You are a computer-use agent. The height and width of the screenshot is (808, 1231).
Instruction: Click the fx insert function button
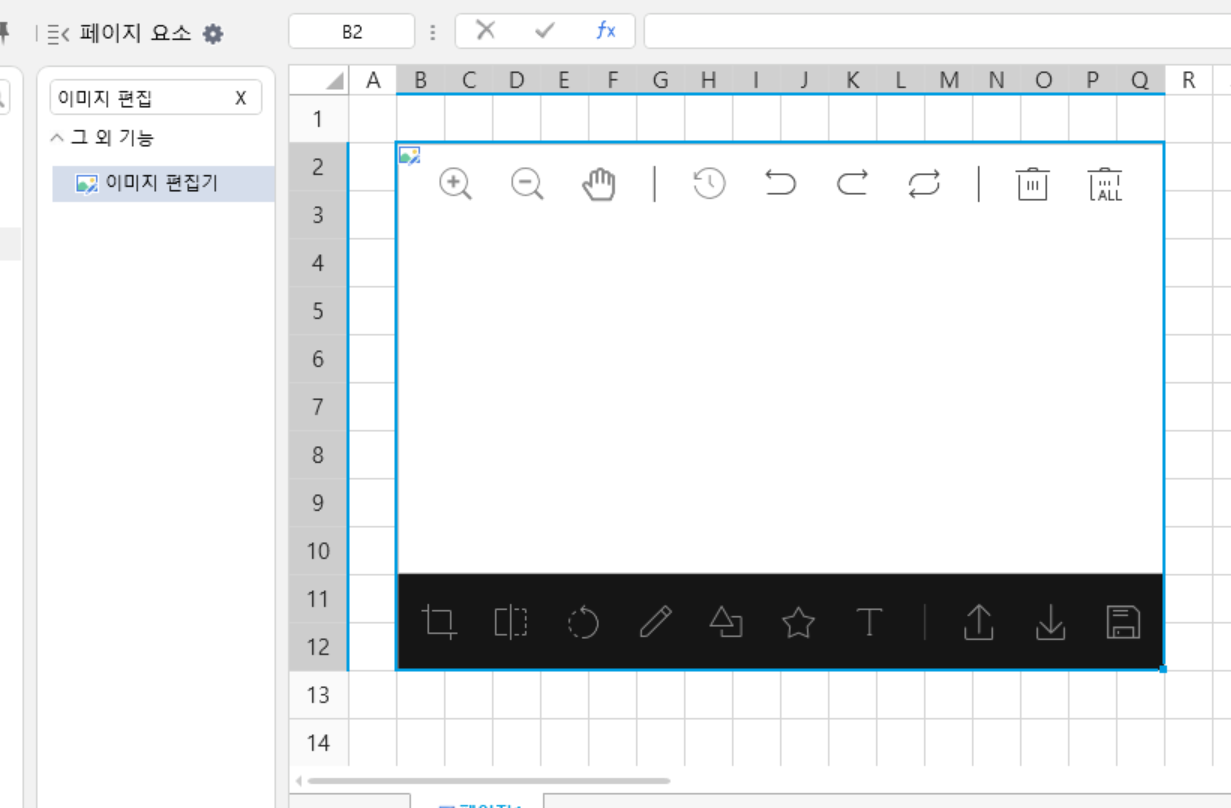coord(606,31)
